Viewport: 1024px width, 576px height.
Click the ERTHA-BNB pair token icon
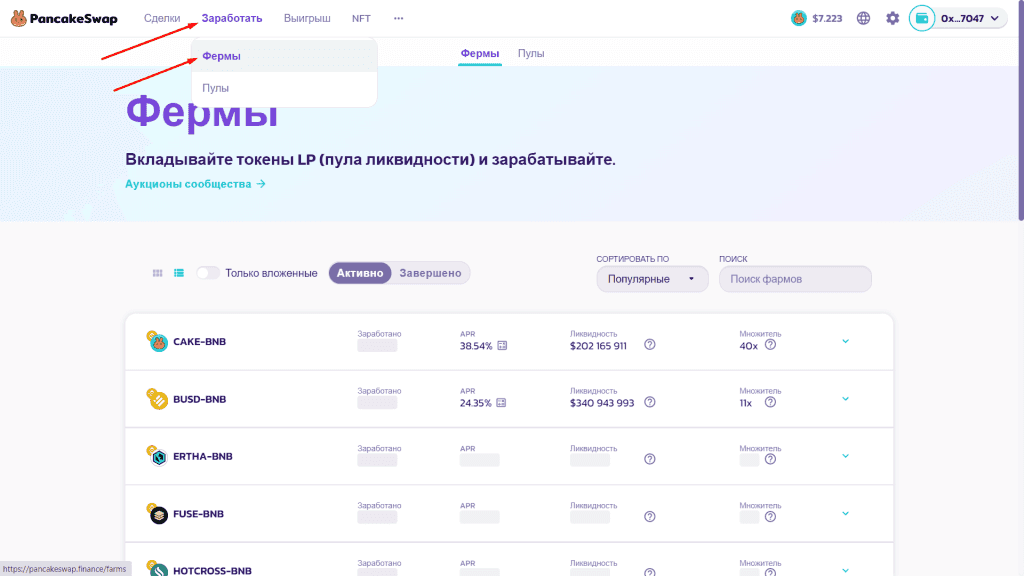pos(157,456)
